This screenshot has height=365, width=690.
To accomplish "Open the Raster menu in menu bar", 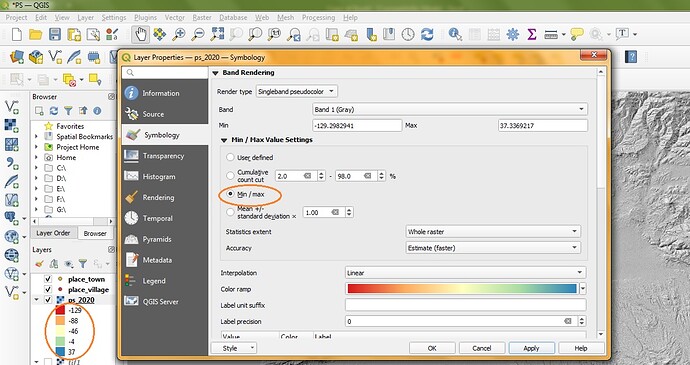I will (x=202, y=18).
